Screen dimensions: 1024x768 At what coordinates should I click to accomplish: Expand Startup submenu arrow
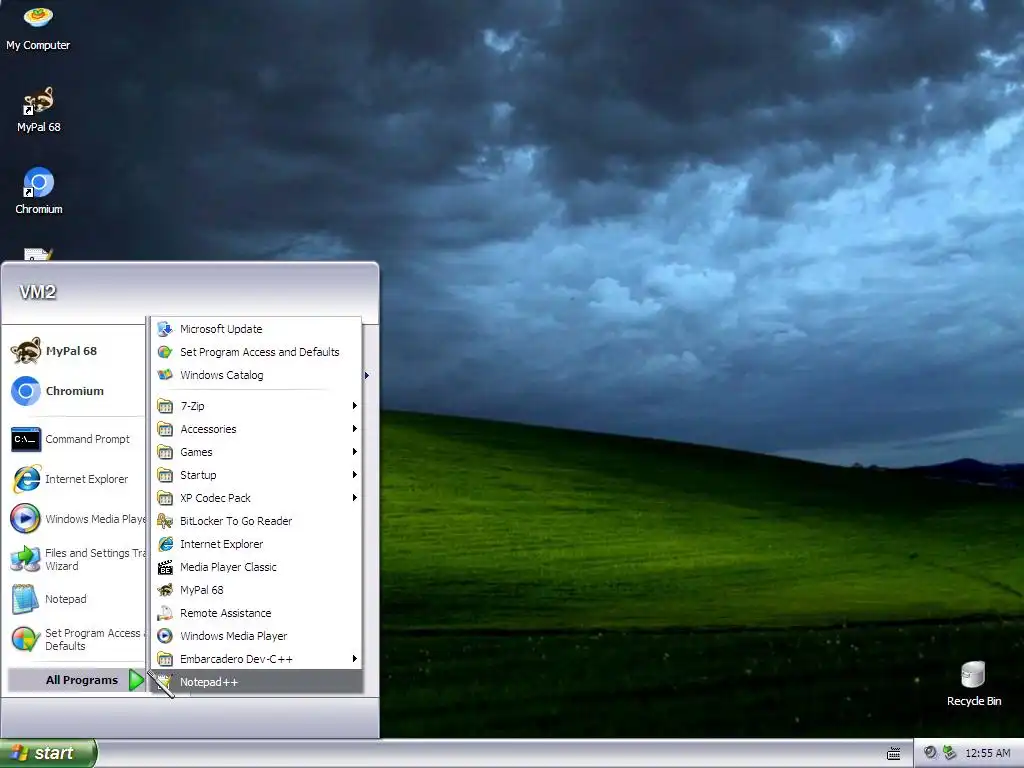pos(355,475)
